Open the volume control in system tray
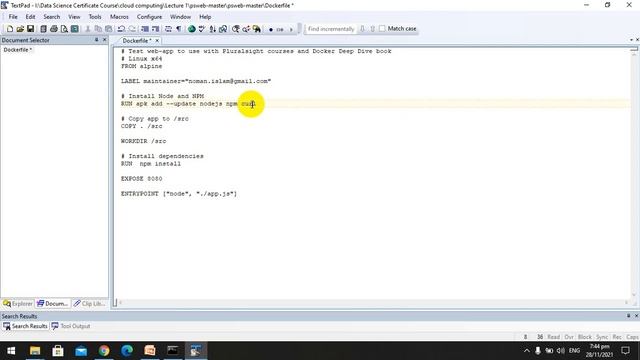This screenshot has width=640, height=360. point(561,351)
